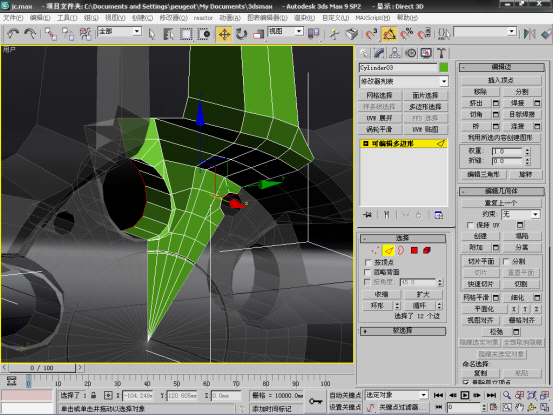The height and width of the screenshot is (415, 553).
Task: Click the 快速切片 button
Action: click(x=480, y=284)
